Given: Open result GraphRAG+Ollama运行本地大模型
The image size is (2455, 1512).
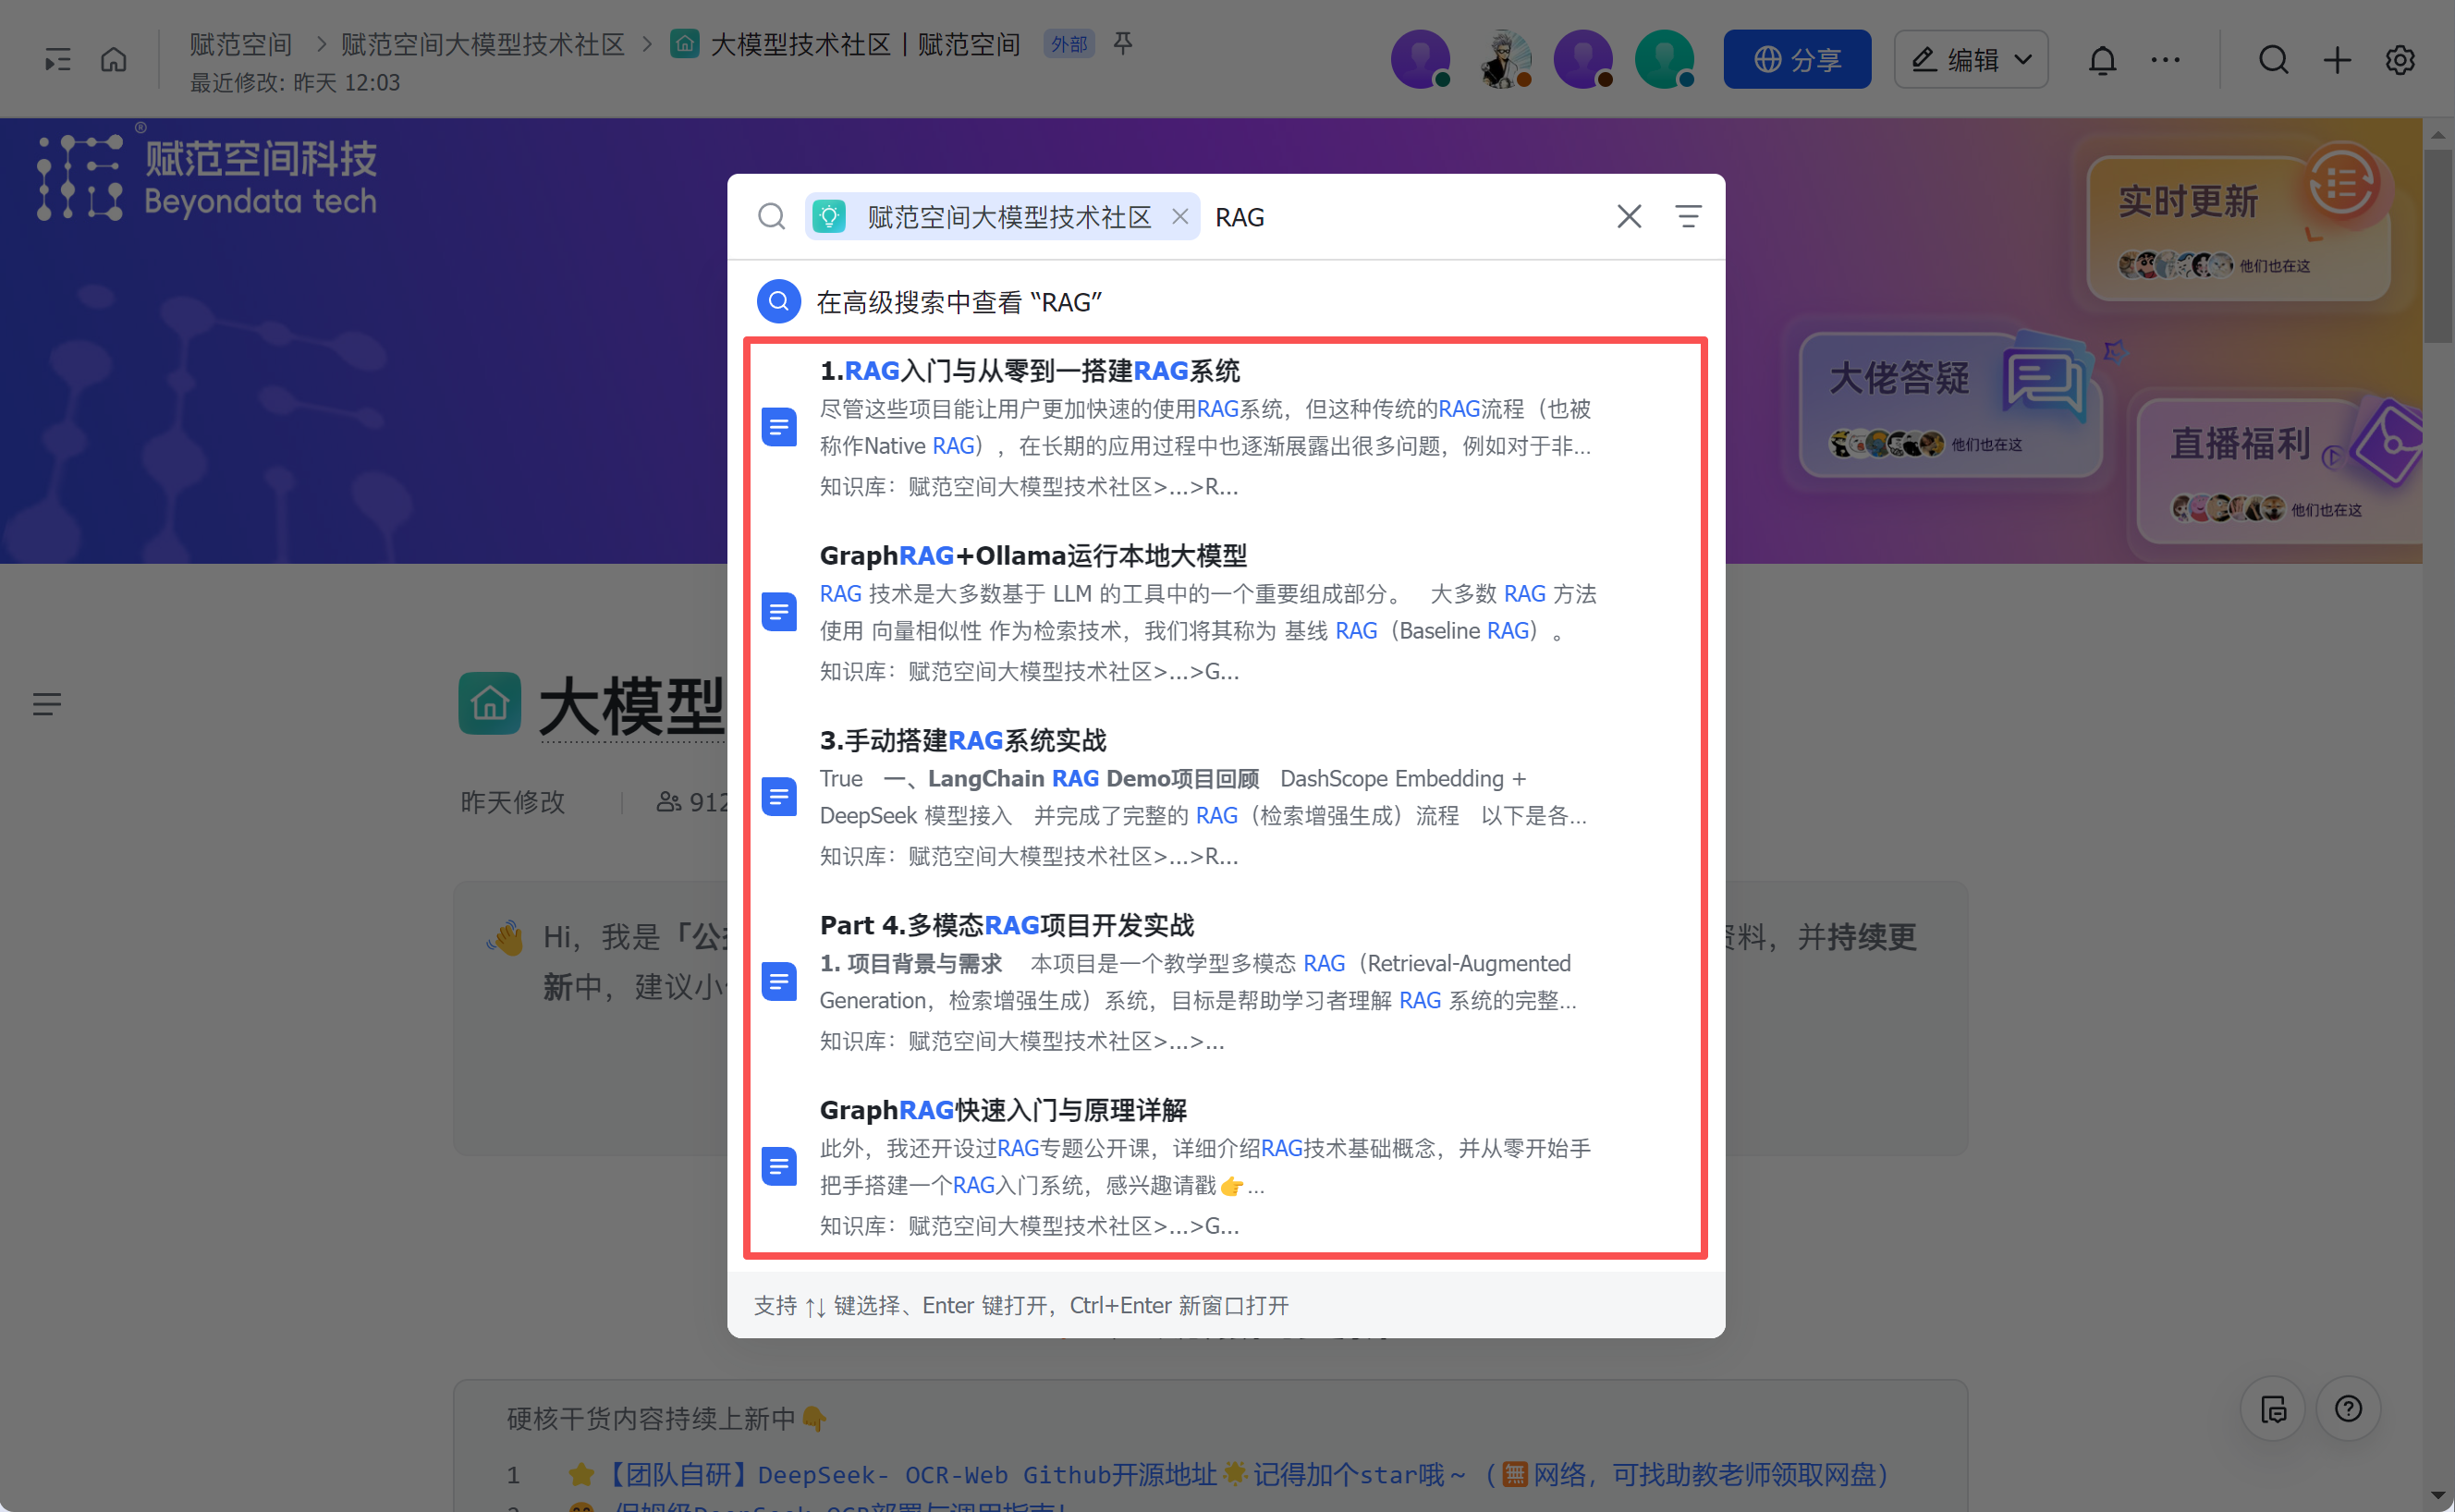Looking at the screenshot, I should (x=1226, y=613).
